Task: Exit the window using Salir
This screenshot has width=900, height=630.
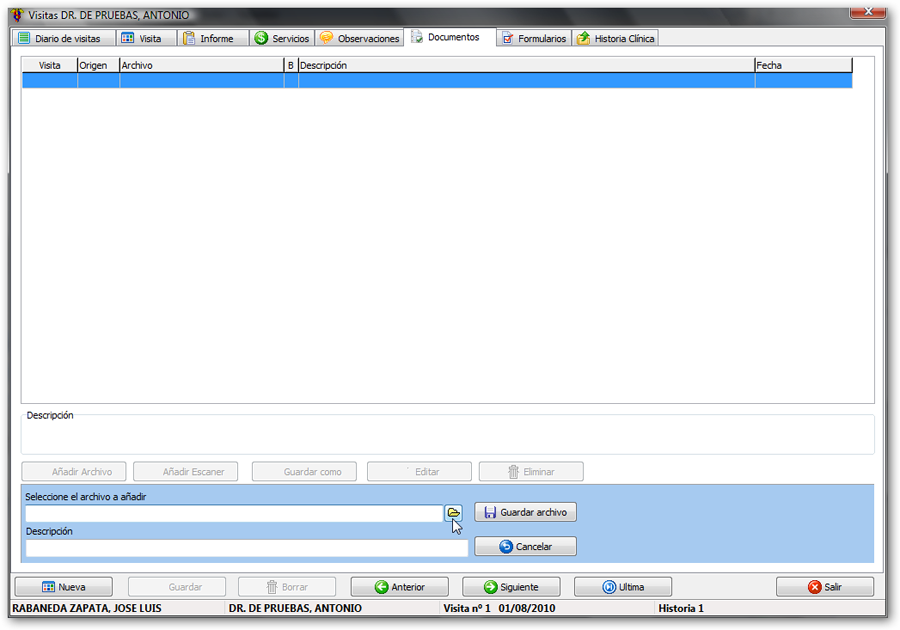Action: point(825,587)
